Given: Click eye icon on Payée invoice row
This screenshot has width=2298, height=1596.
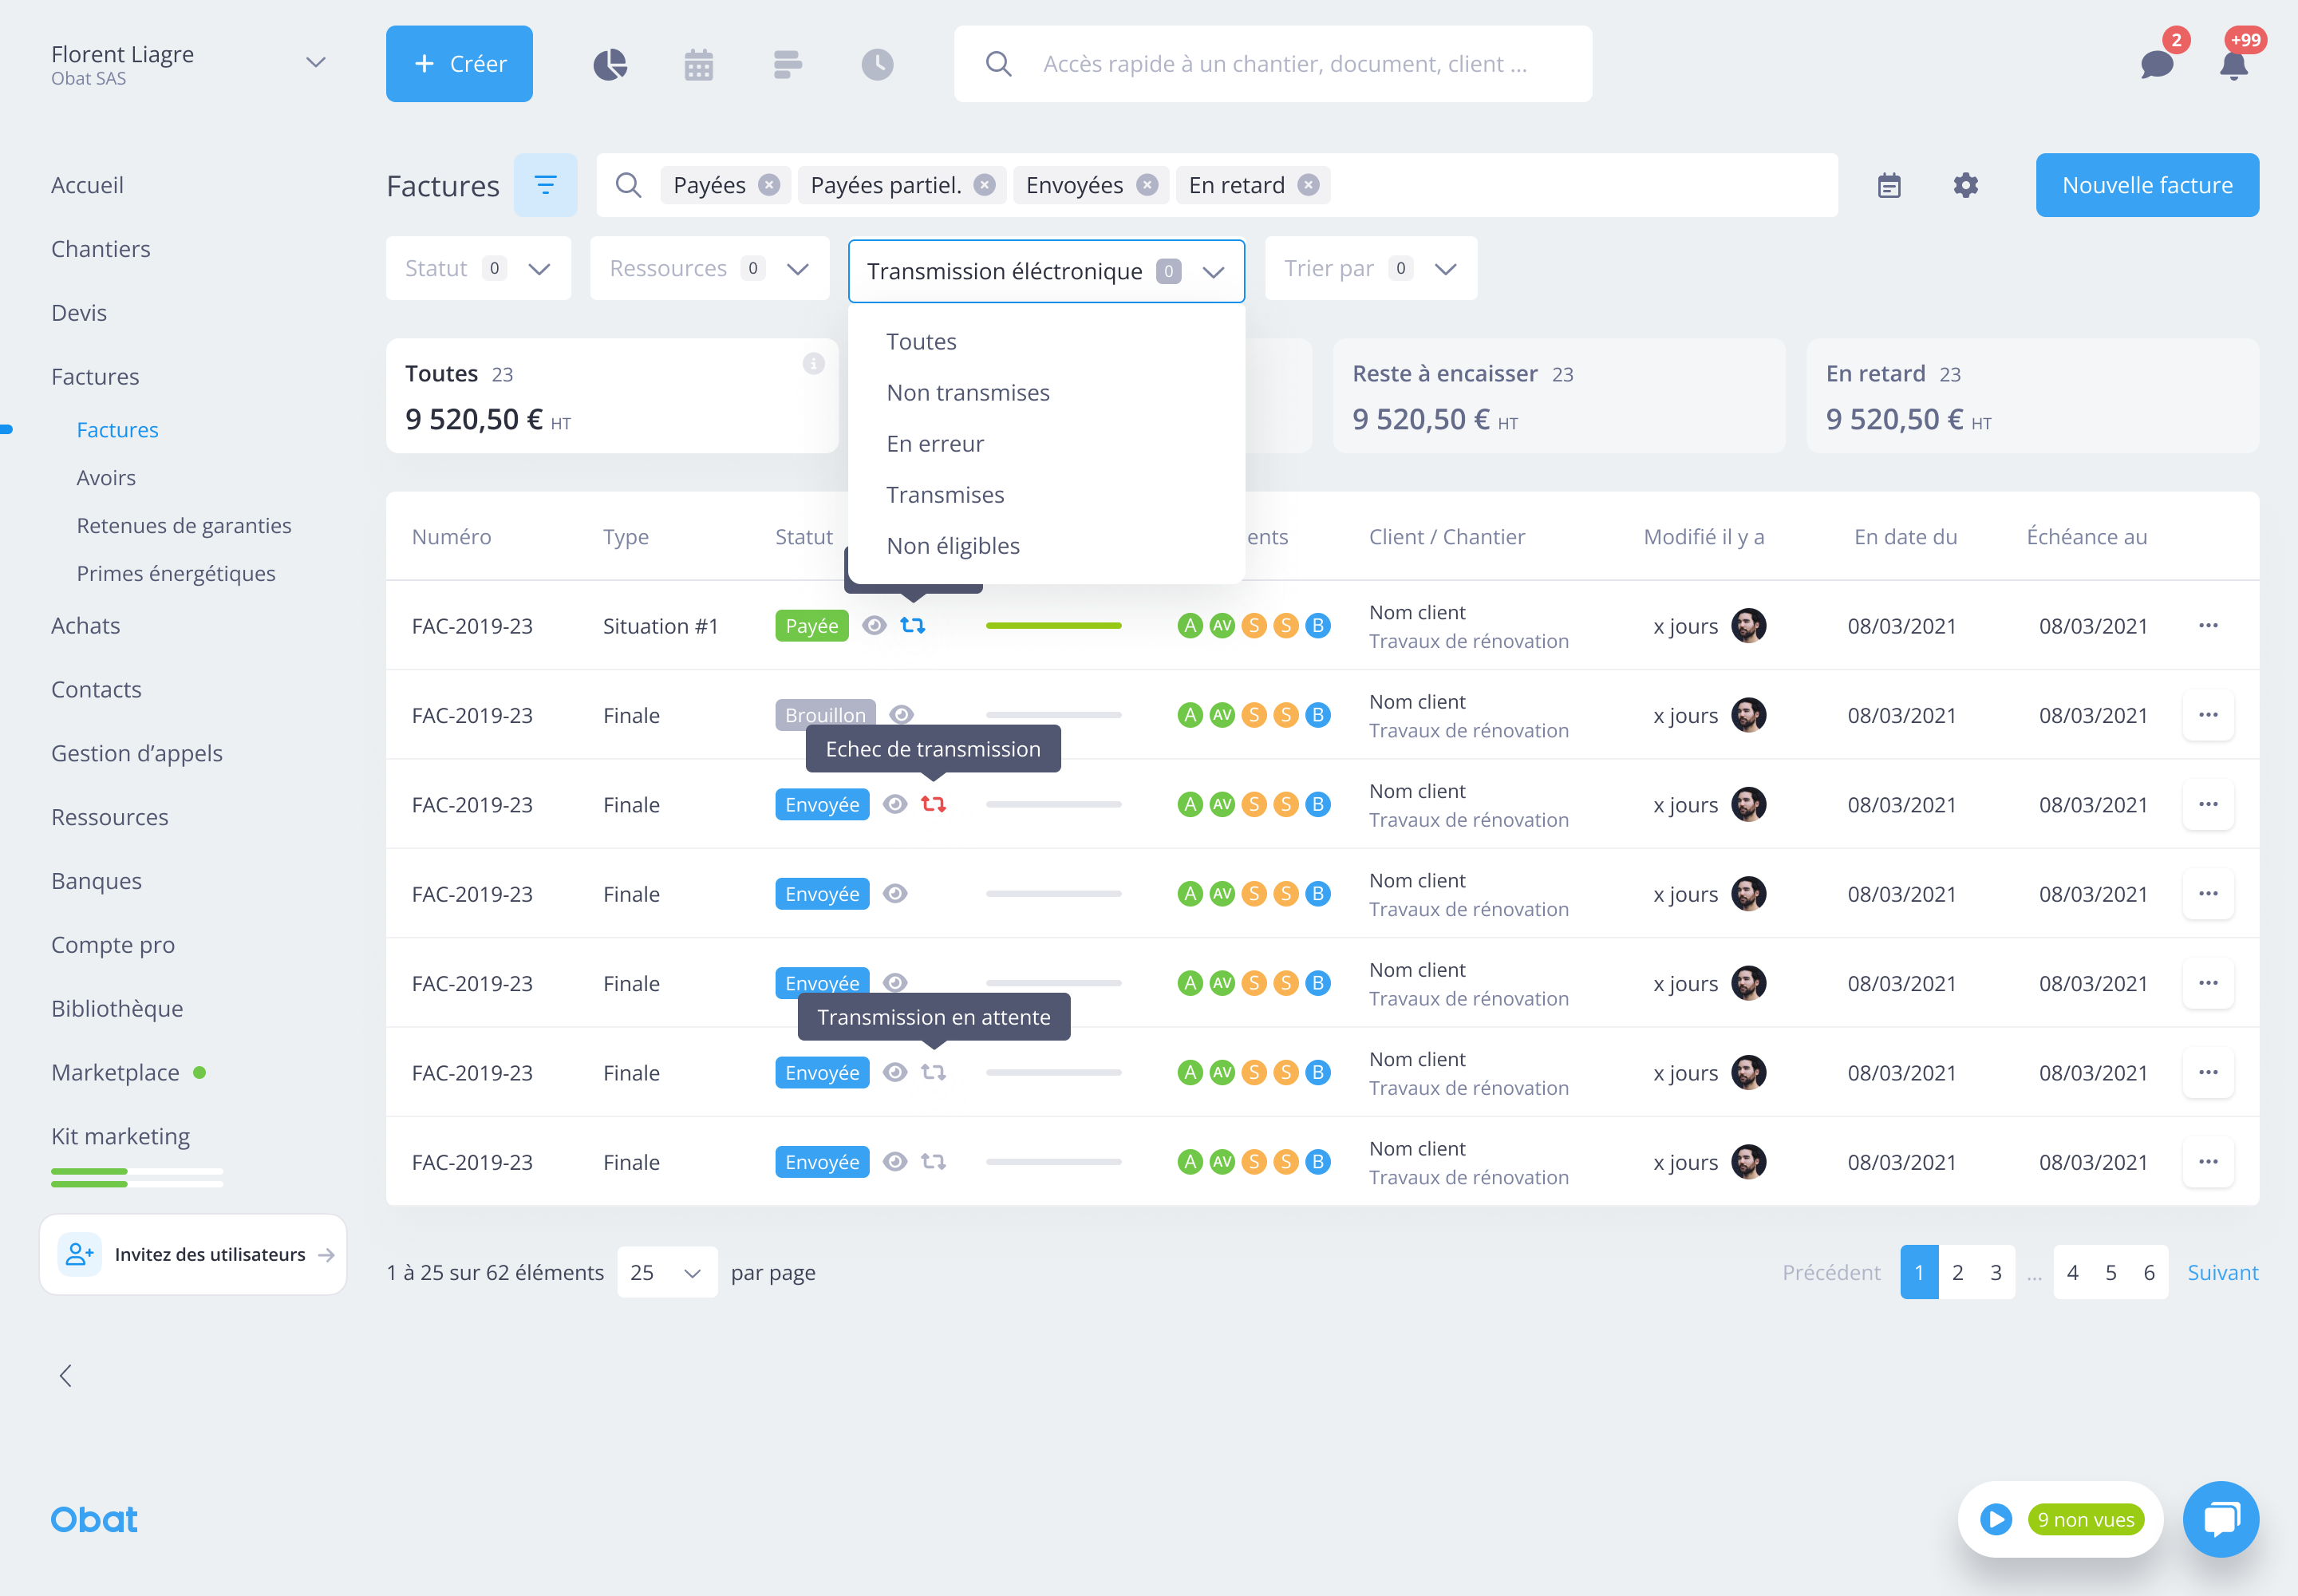Looking at the screenshot, I should [874, 625].
